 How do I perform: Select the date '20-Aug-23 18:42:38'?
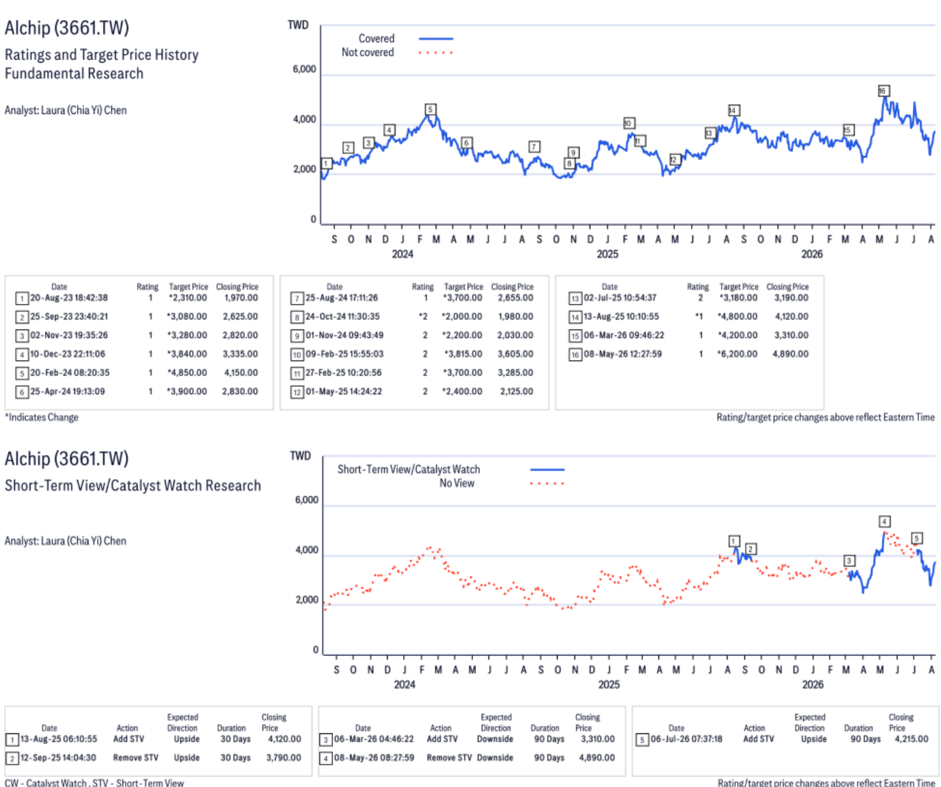69,298
